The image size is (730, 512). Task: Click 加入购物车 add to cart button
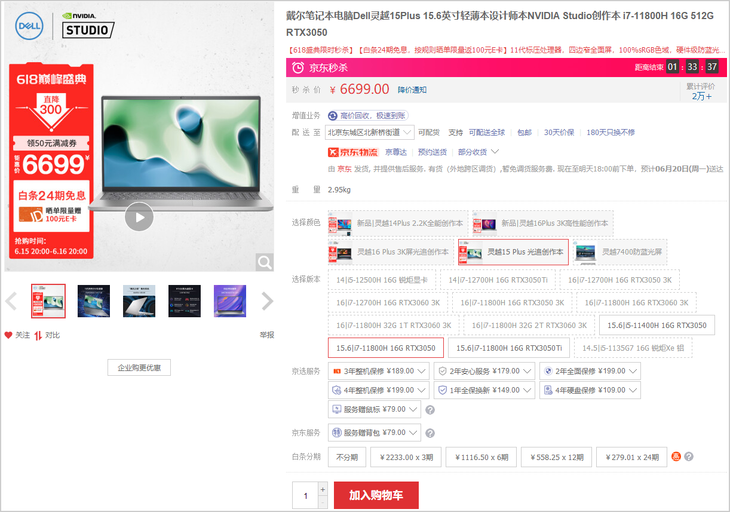376,495
